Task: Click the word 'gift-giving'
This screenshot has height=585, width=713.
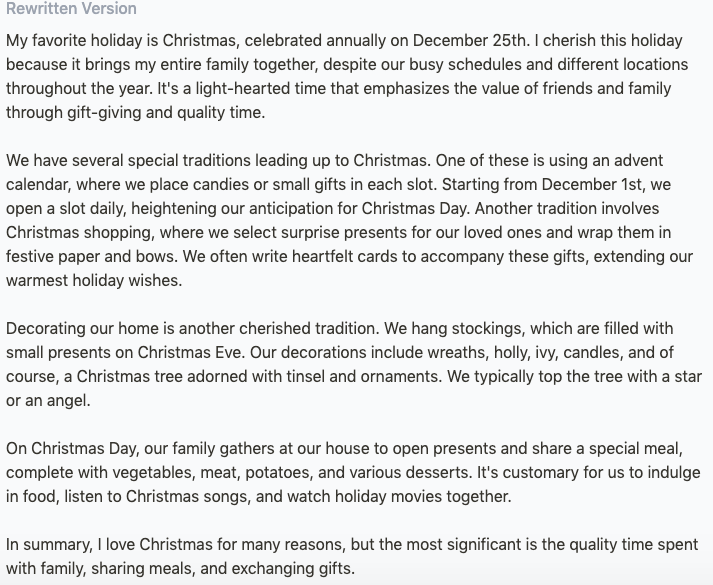Action: 104,112
